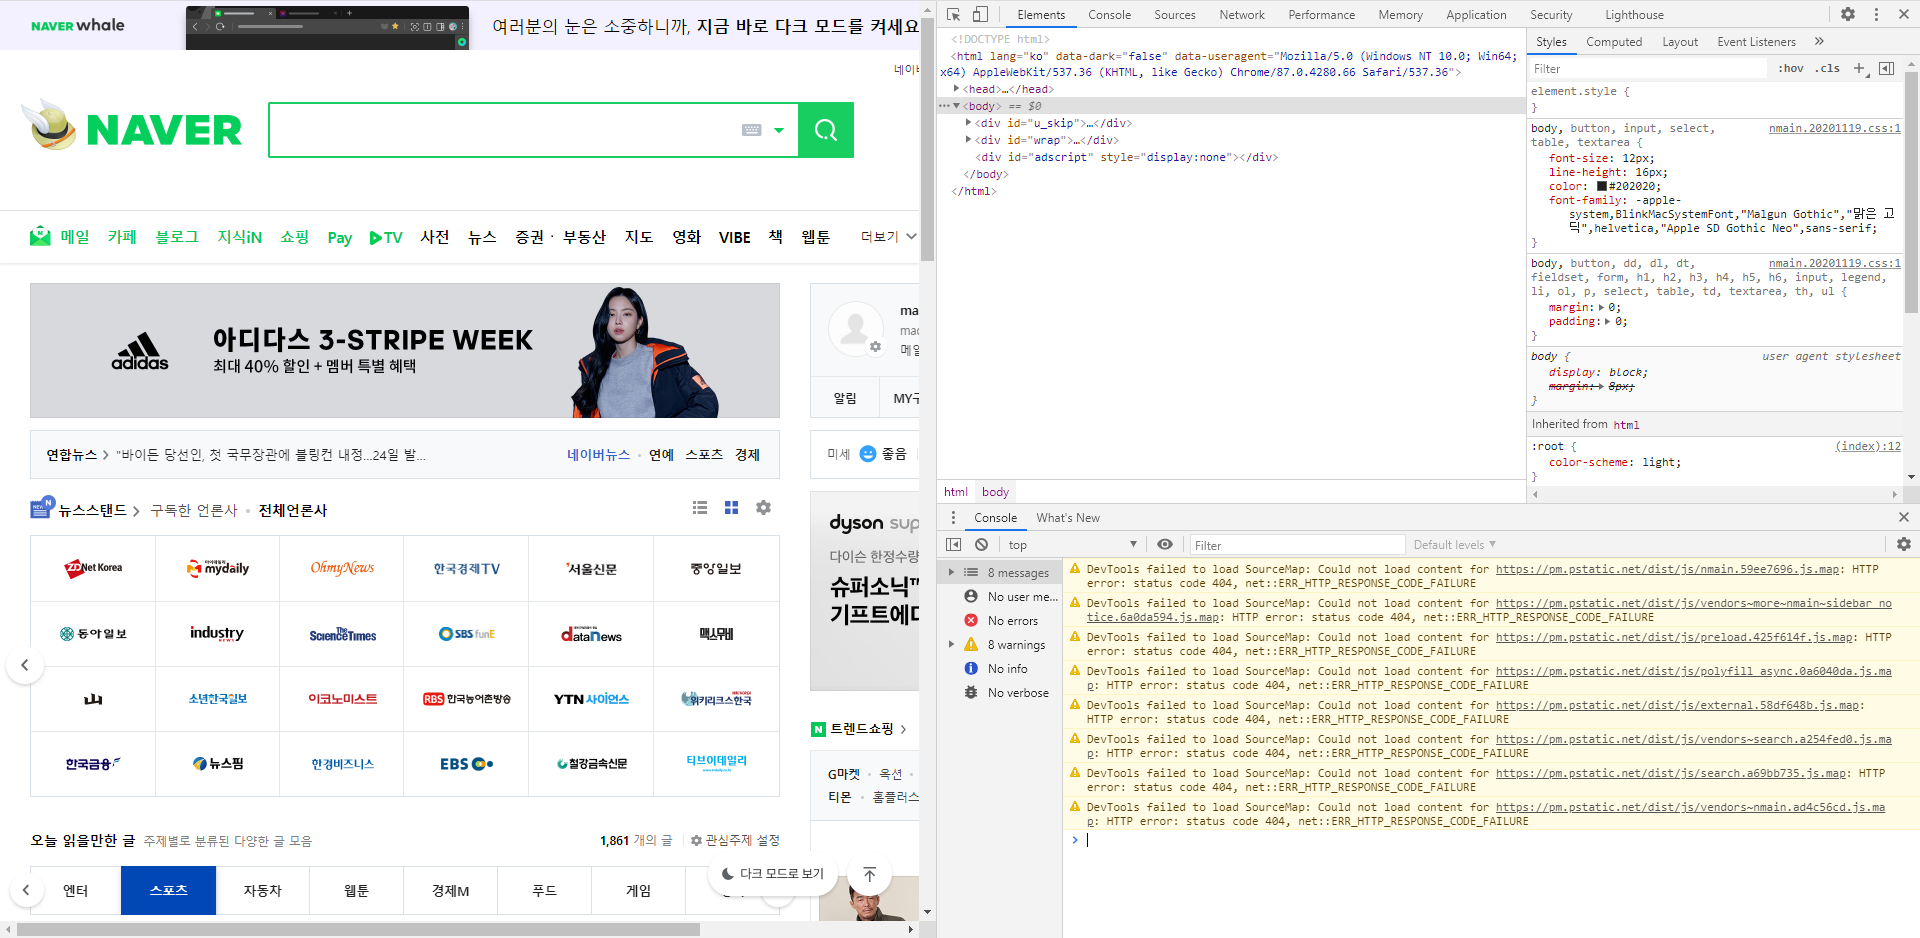
Task: Close the DevTools panel
Action: coord(1904,14)
